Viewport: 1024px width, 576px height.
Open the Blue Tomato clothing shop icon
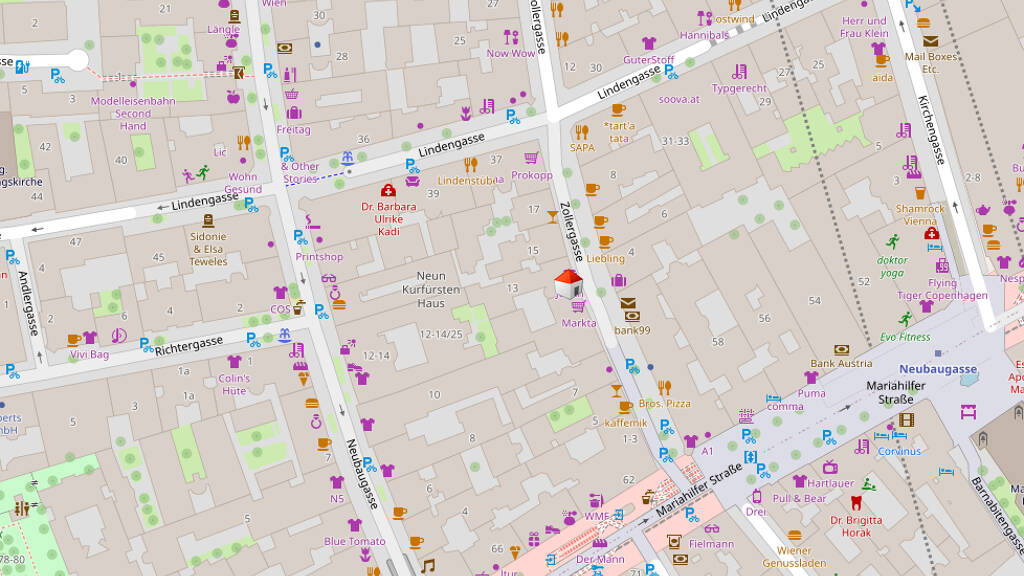[354, 525]
